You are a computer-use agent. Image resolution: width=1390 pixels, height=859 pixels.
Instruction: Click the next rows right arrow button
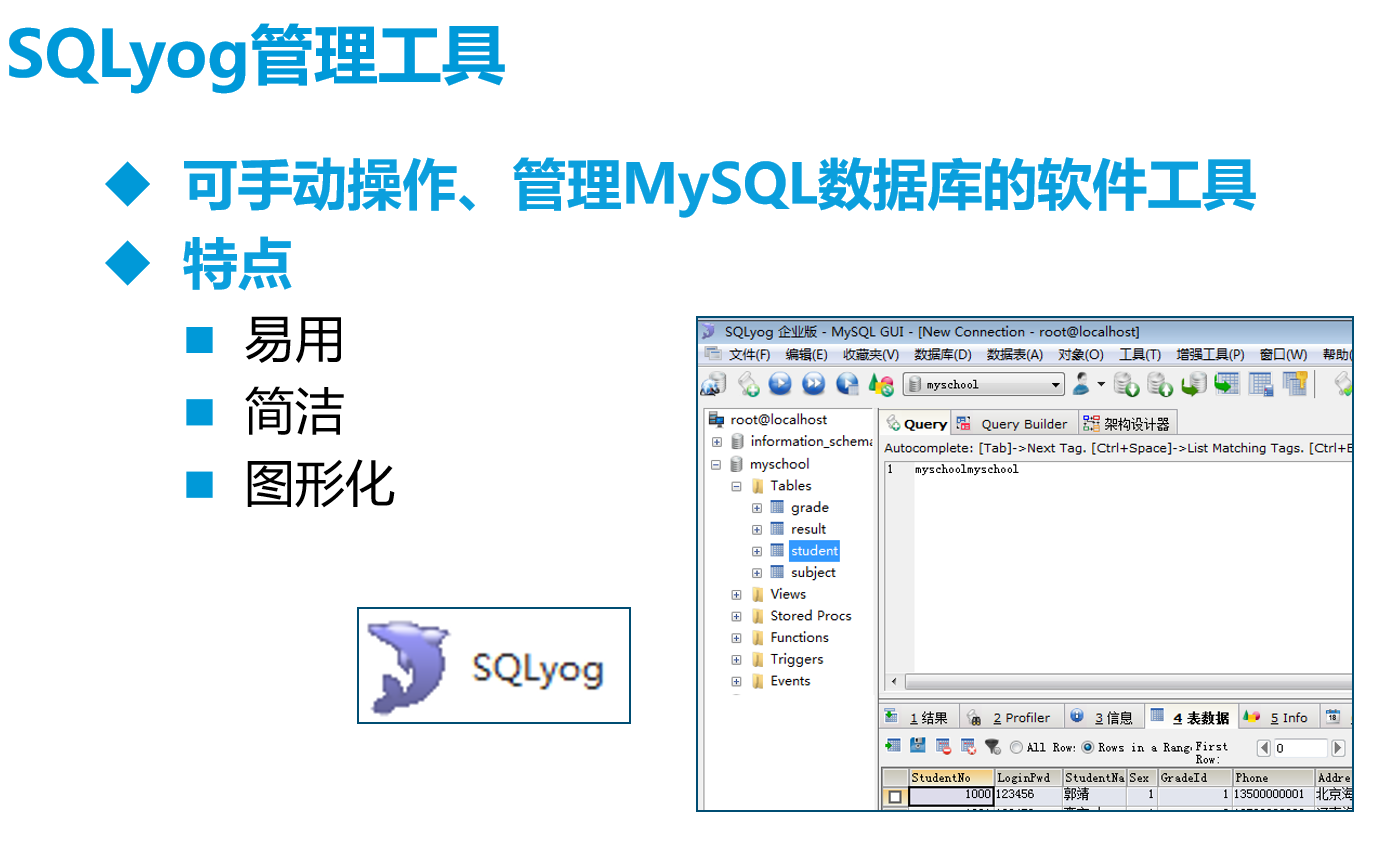(1338, 748)
